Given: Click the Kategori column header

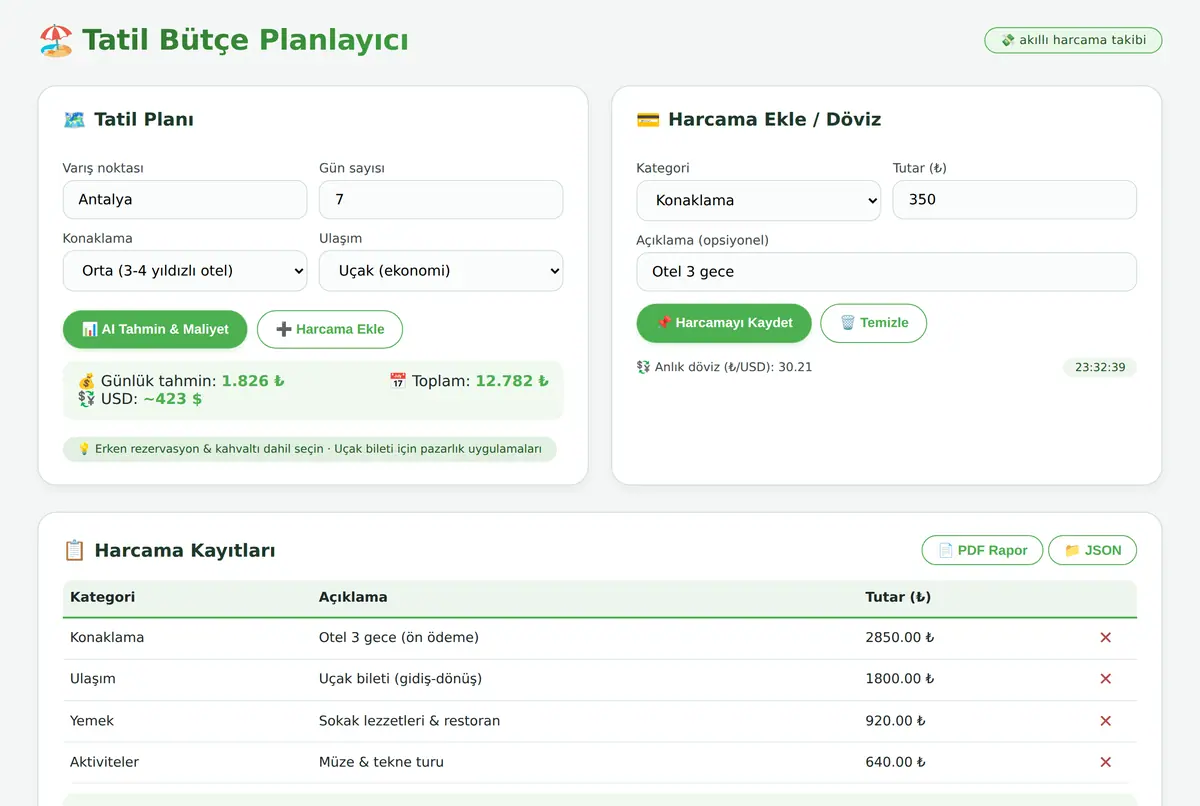Looking at the screenshot, I should click(102, 597).
